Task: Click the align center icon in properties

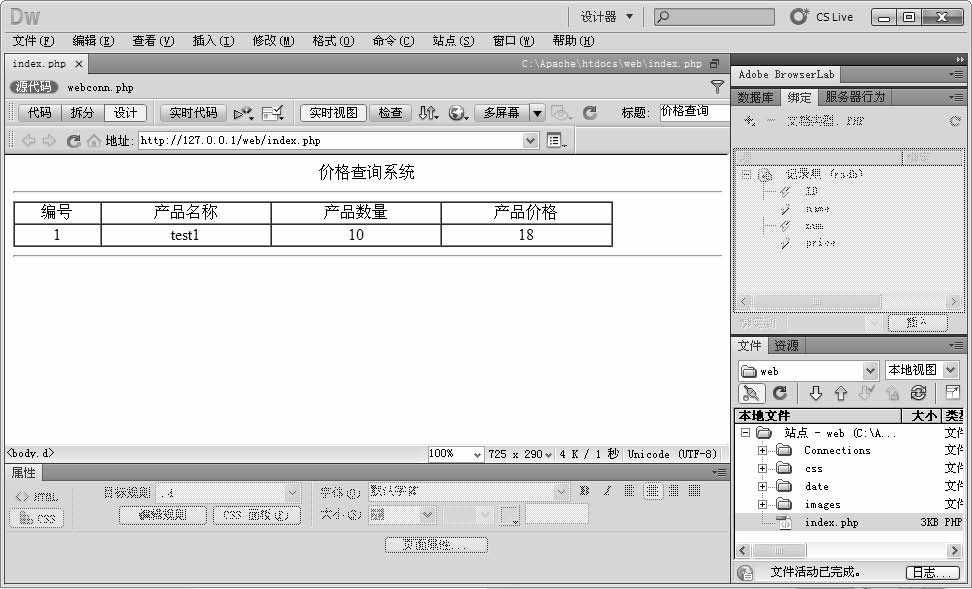Action: pyautogui.click(x=652, y=491)
